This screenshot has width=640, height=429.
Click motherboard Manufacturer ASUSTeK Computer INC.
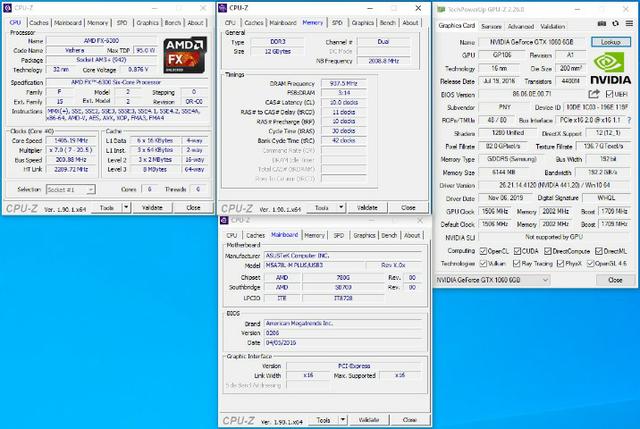343,256
